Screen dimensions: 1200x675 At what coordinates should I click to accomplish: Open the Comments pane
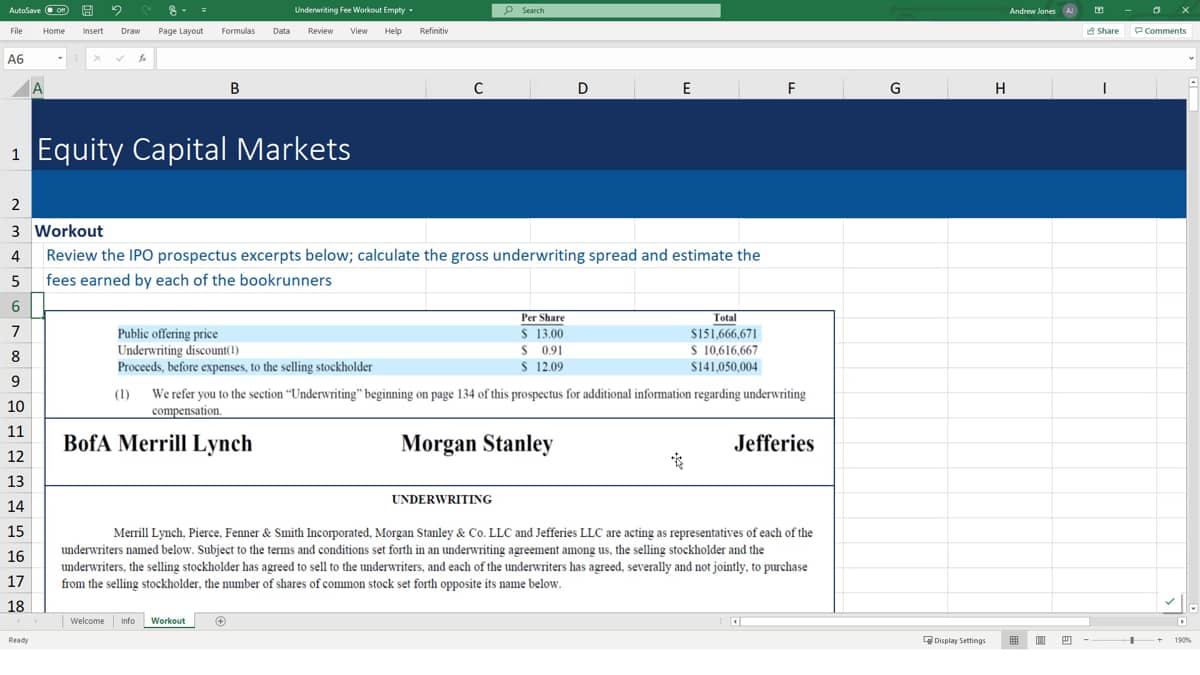(1160, 31)
